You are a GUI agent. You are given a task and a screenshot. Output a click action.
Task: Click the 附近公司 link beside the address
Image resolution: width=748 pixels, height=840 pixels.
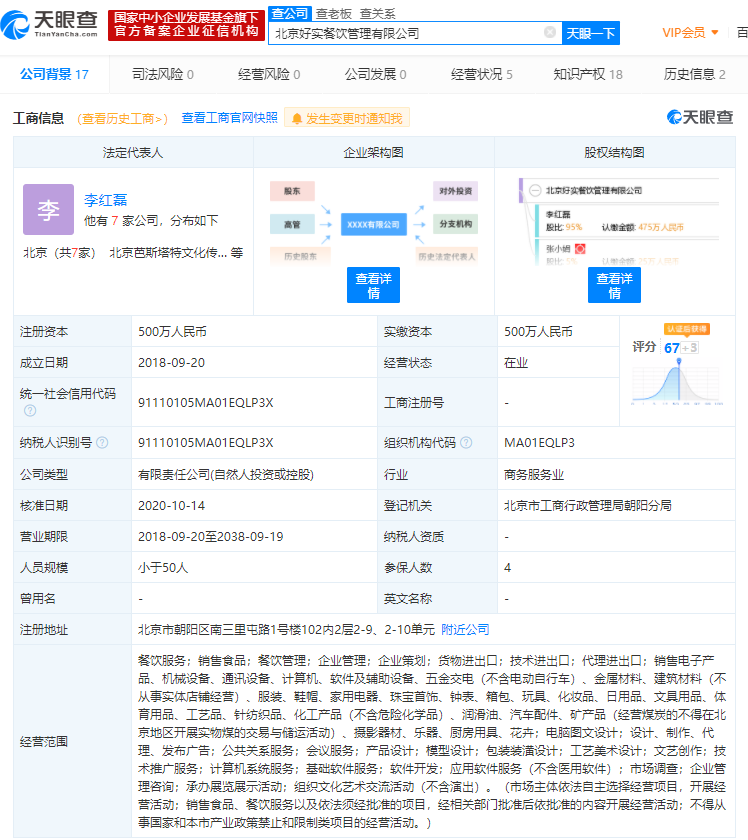(465, 629)
